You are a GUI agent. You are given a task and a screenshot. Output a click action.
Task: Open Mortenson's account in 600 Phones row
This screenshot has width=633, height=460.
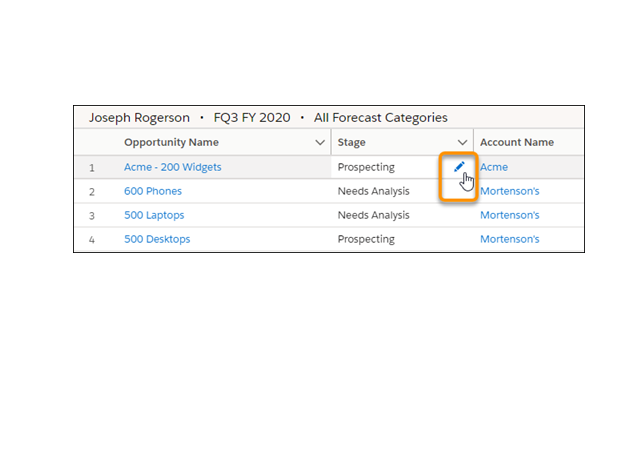509,191
